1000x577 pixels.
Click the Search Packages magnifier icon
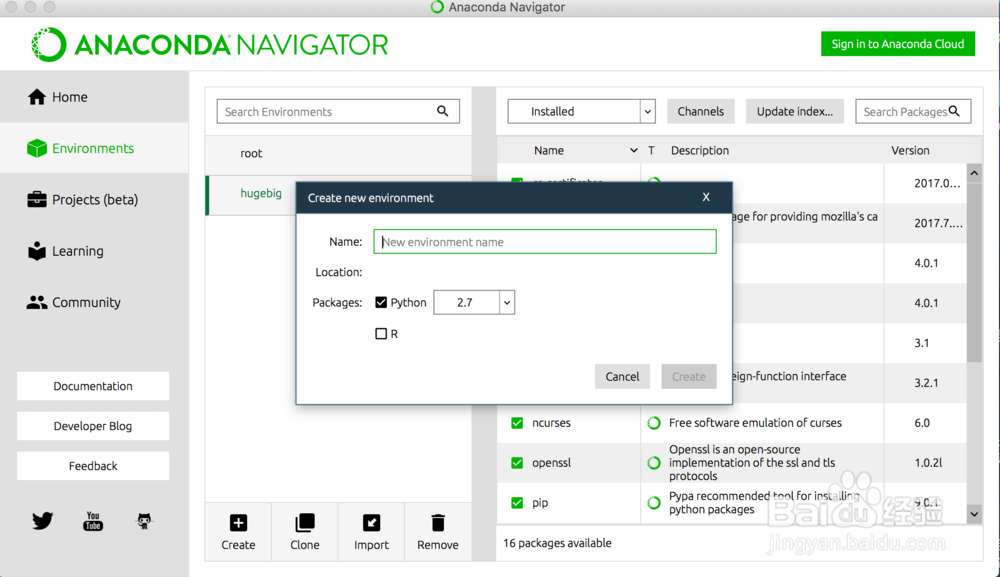click(x=954, y=111)
